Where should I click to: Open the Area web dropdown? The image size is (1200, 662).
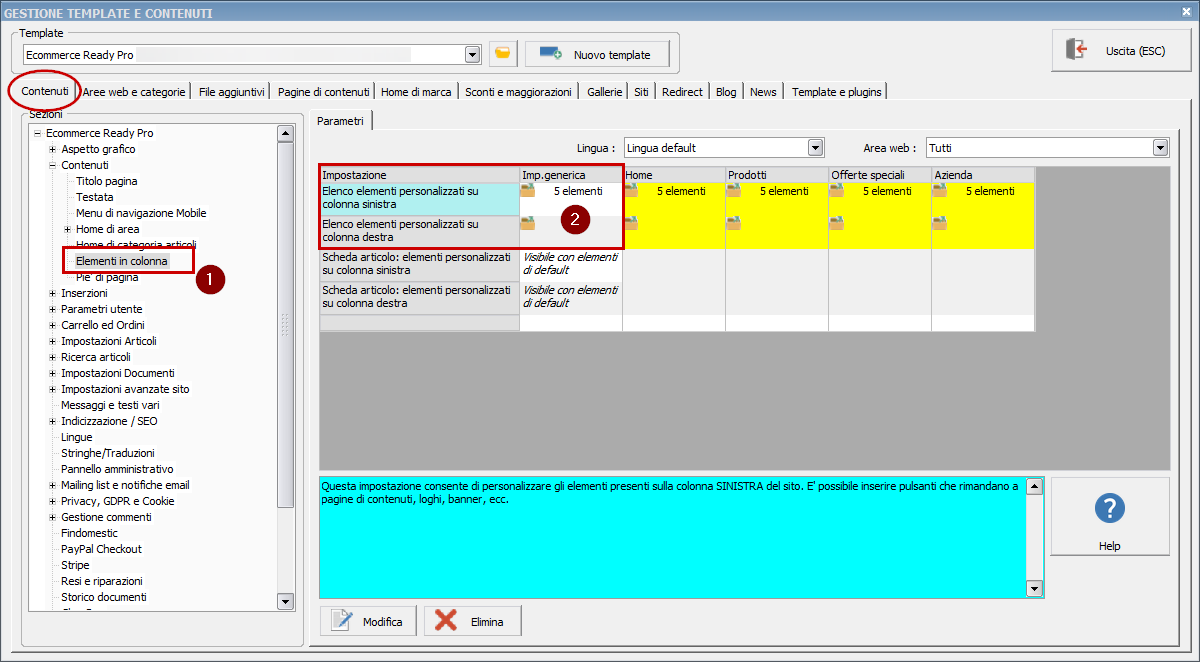coord(1160,148)
